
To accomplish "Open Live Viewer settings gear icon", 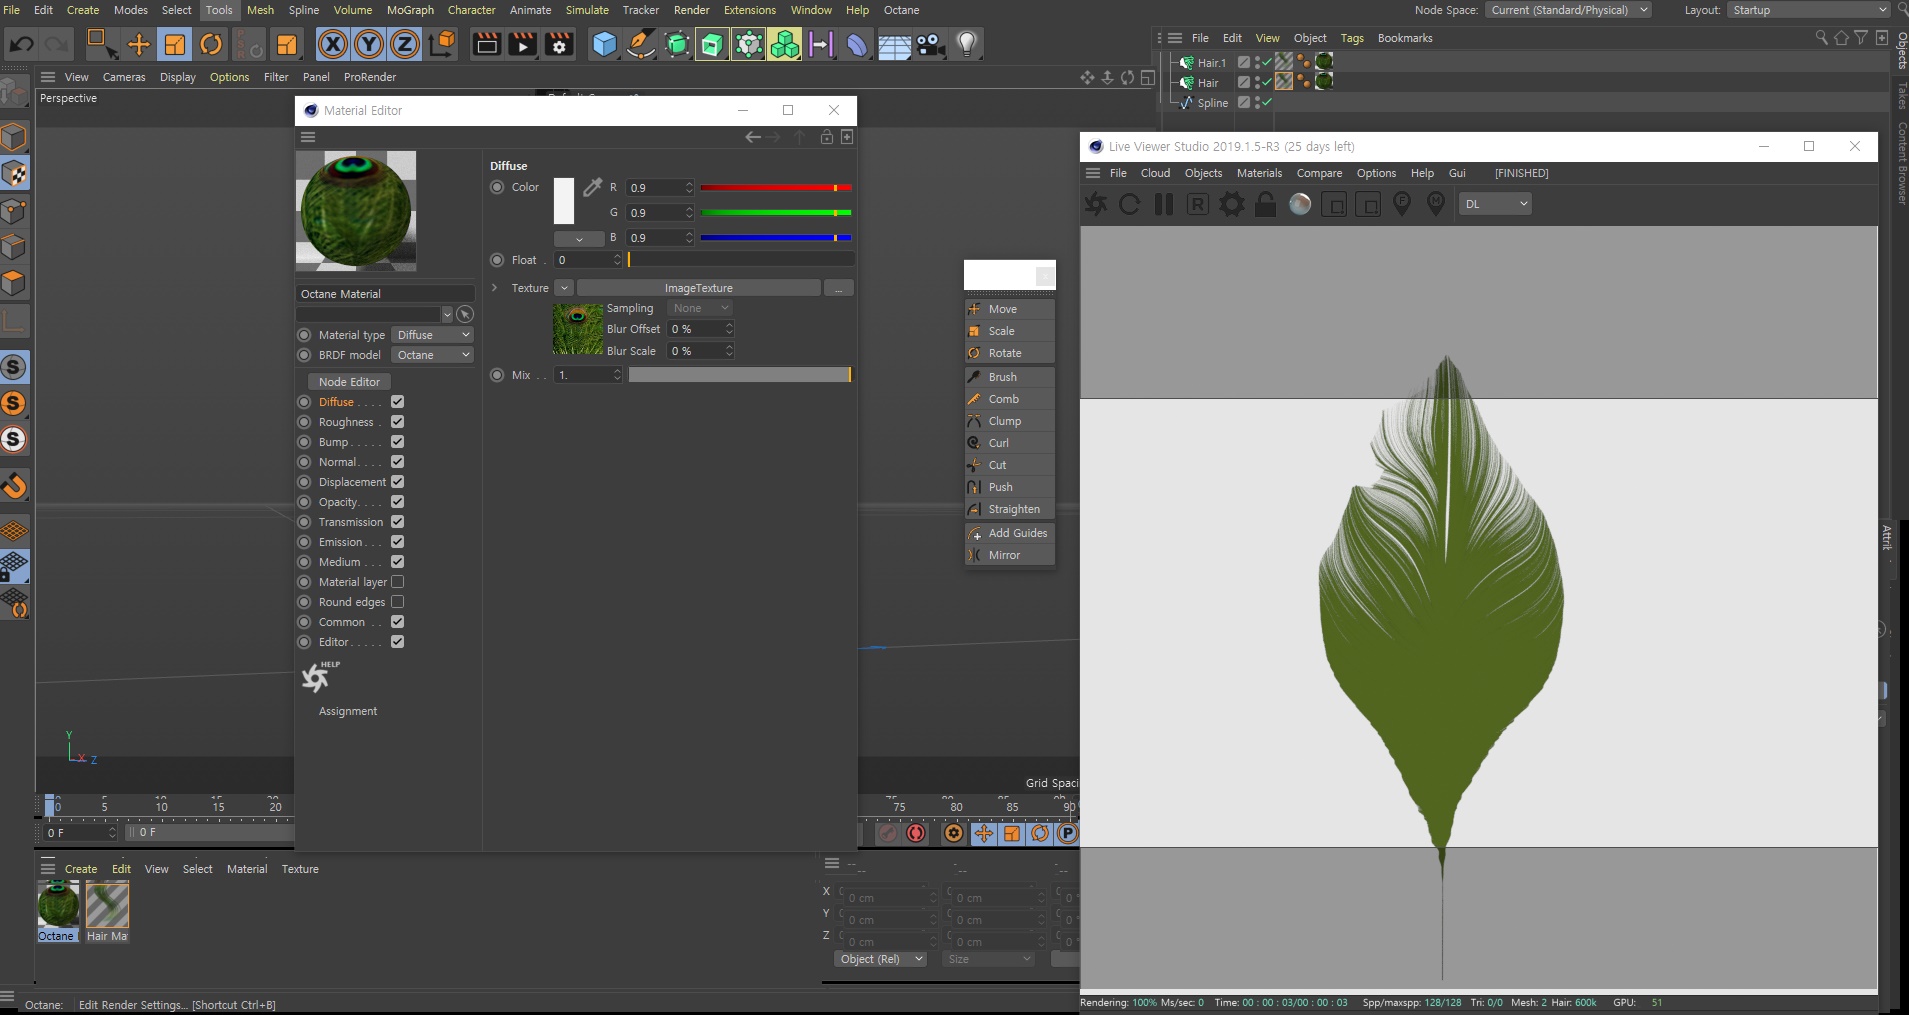I will (x=1232, y=204).
